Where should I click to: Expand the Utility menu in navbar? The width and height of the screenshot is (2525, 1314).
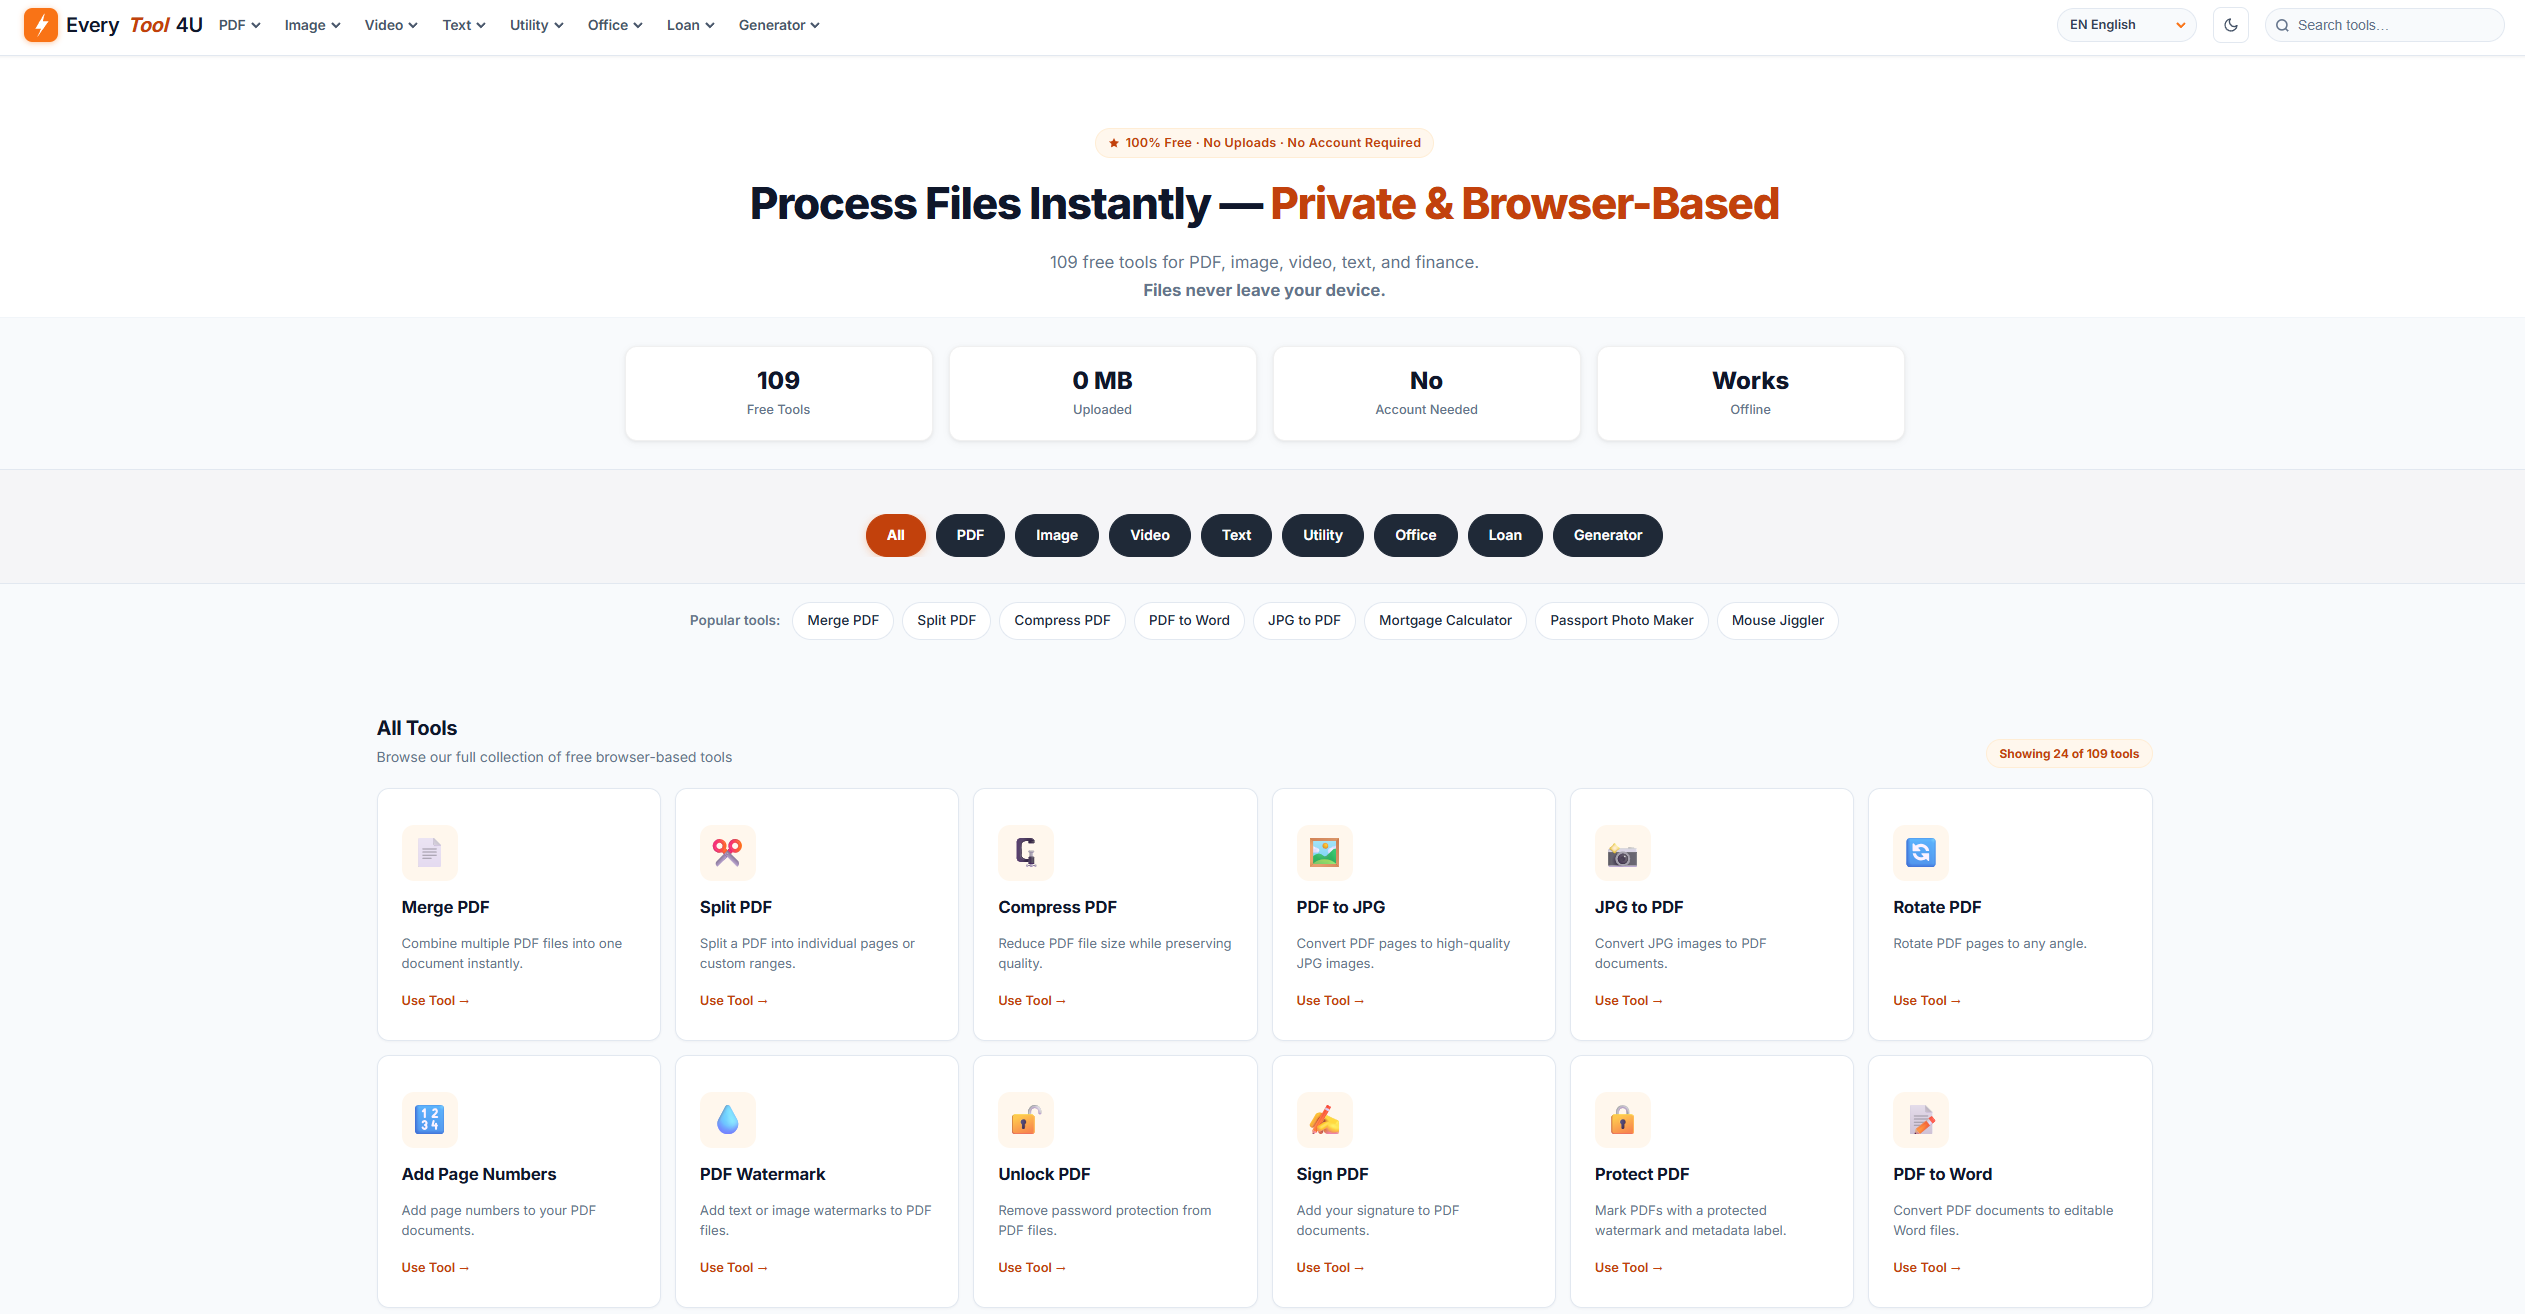(x=537, y=25)
